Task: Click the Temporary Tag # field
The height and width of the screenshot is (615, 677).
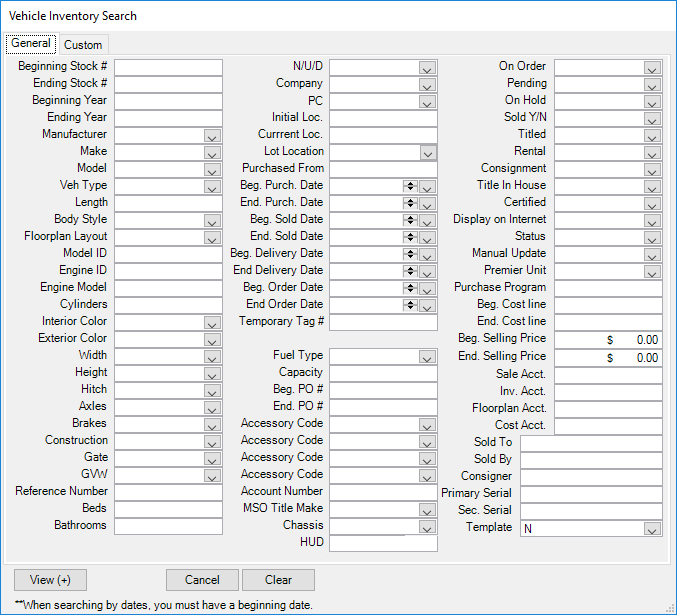Action: pos(383,323)
